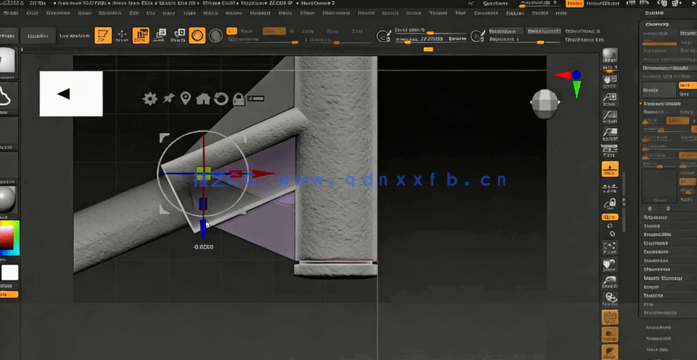Toggle the orange Gizmo 3D button

[197, 35]
